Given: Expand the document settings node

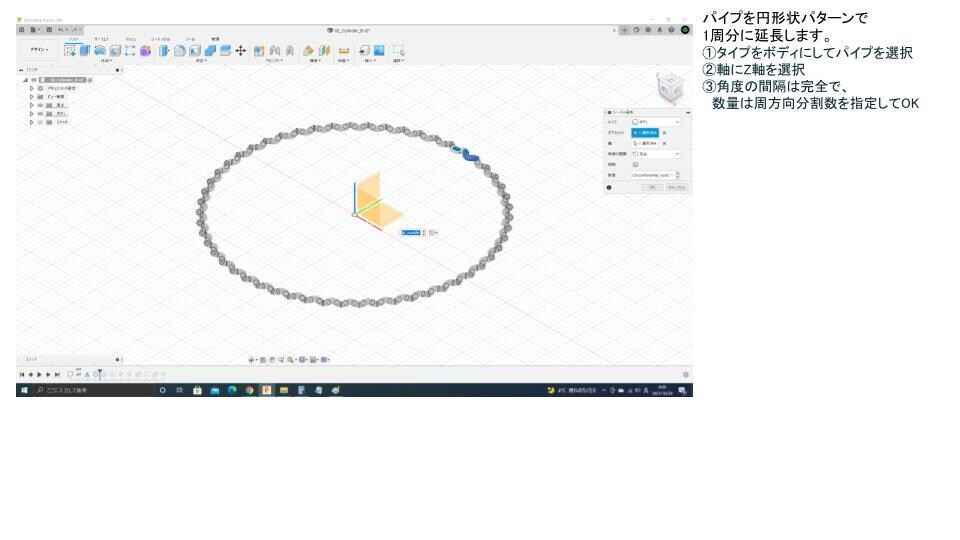Looking at the screenshot, I should tap(31, 88).
